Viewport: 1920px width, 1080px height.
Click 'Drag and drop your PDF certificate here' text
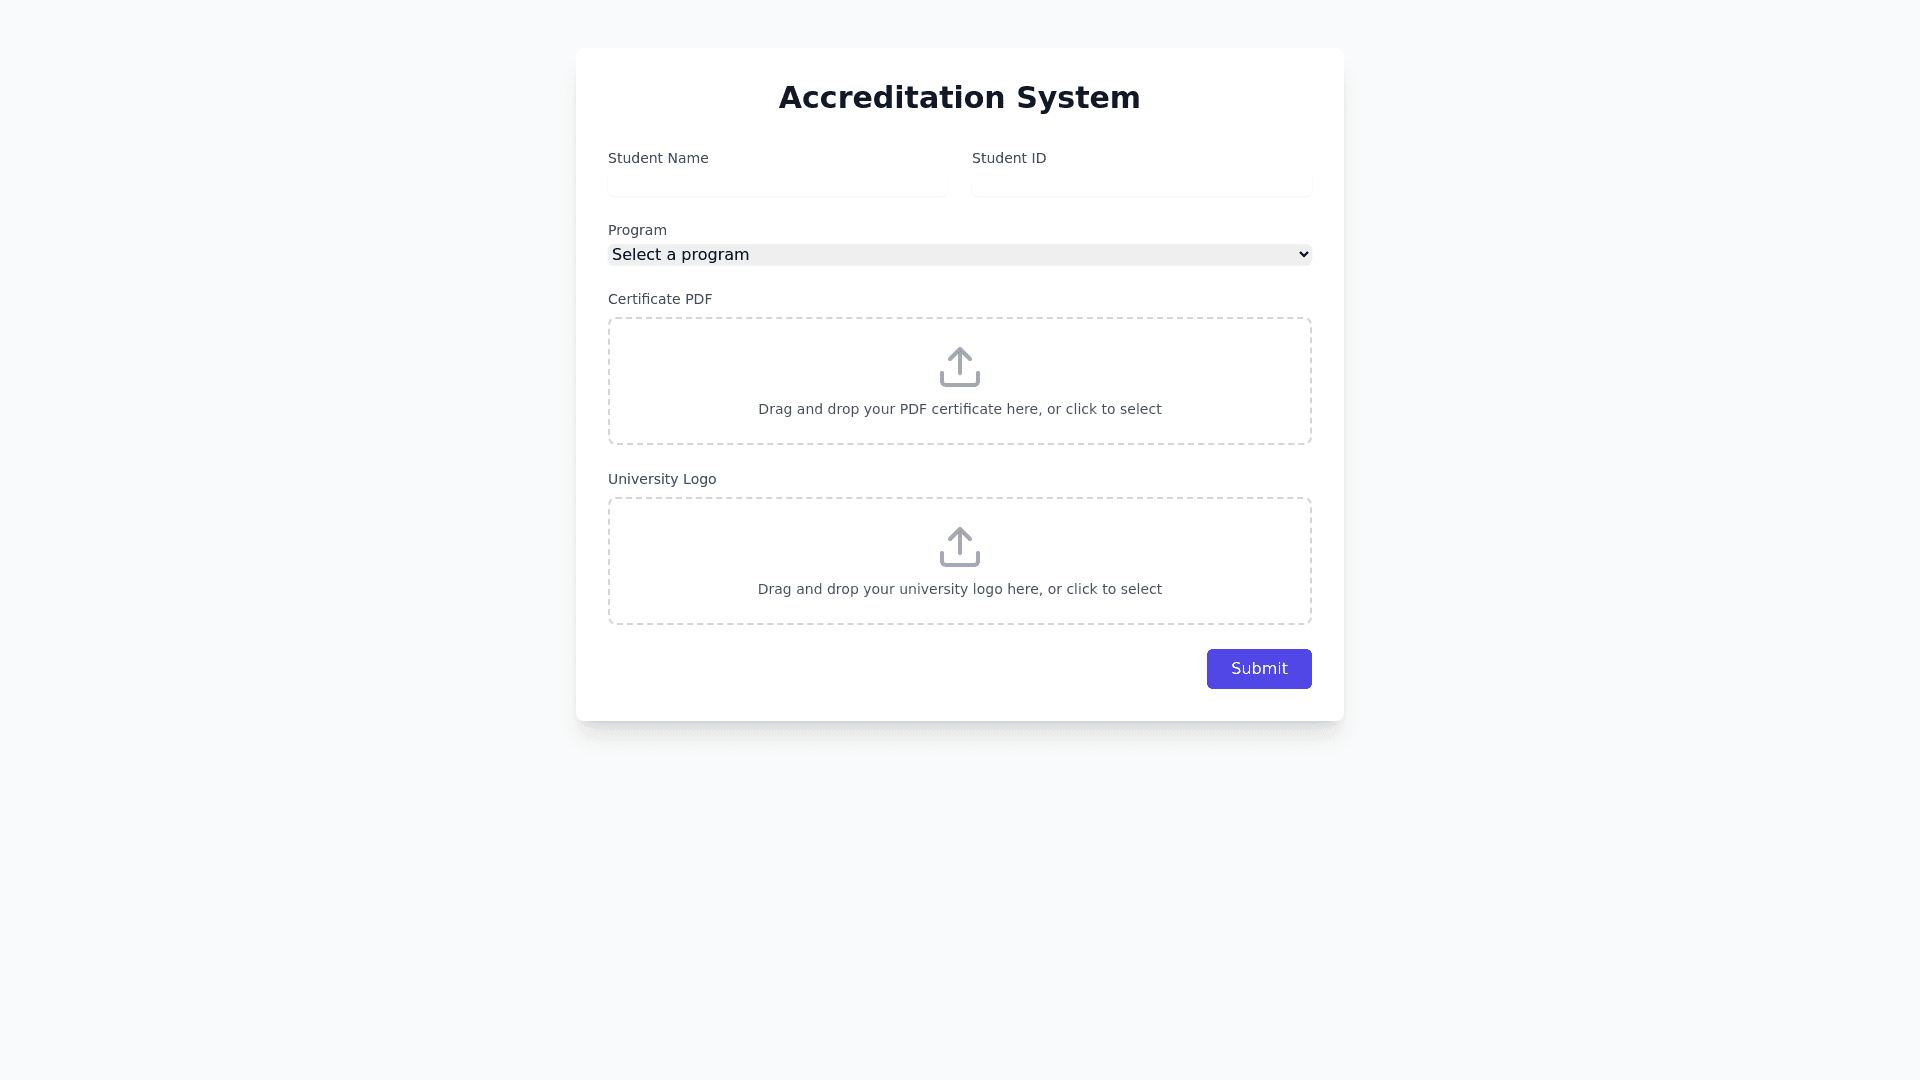[899, 409]
